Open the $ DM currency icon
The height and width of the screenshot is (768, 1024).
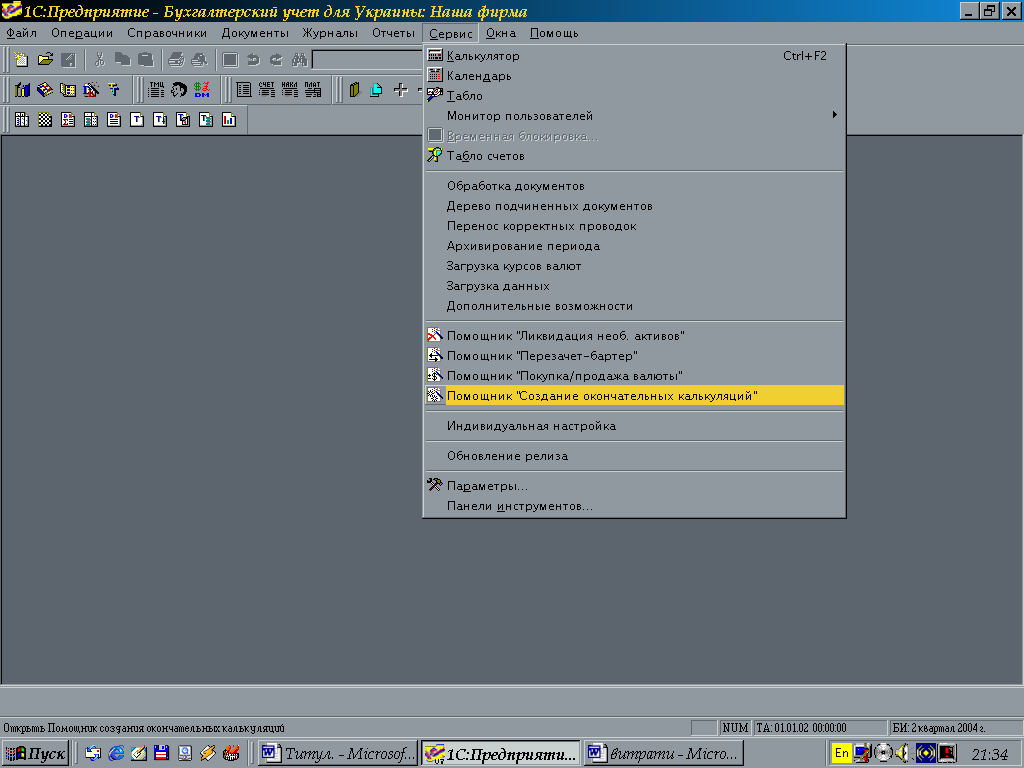click(202, 89)
